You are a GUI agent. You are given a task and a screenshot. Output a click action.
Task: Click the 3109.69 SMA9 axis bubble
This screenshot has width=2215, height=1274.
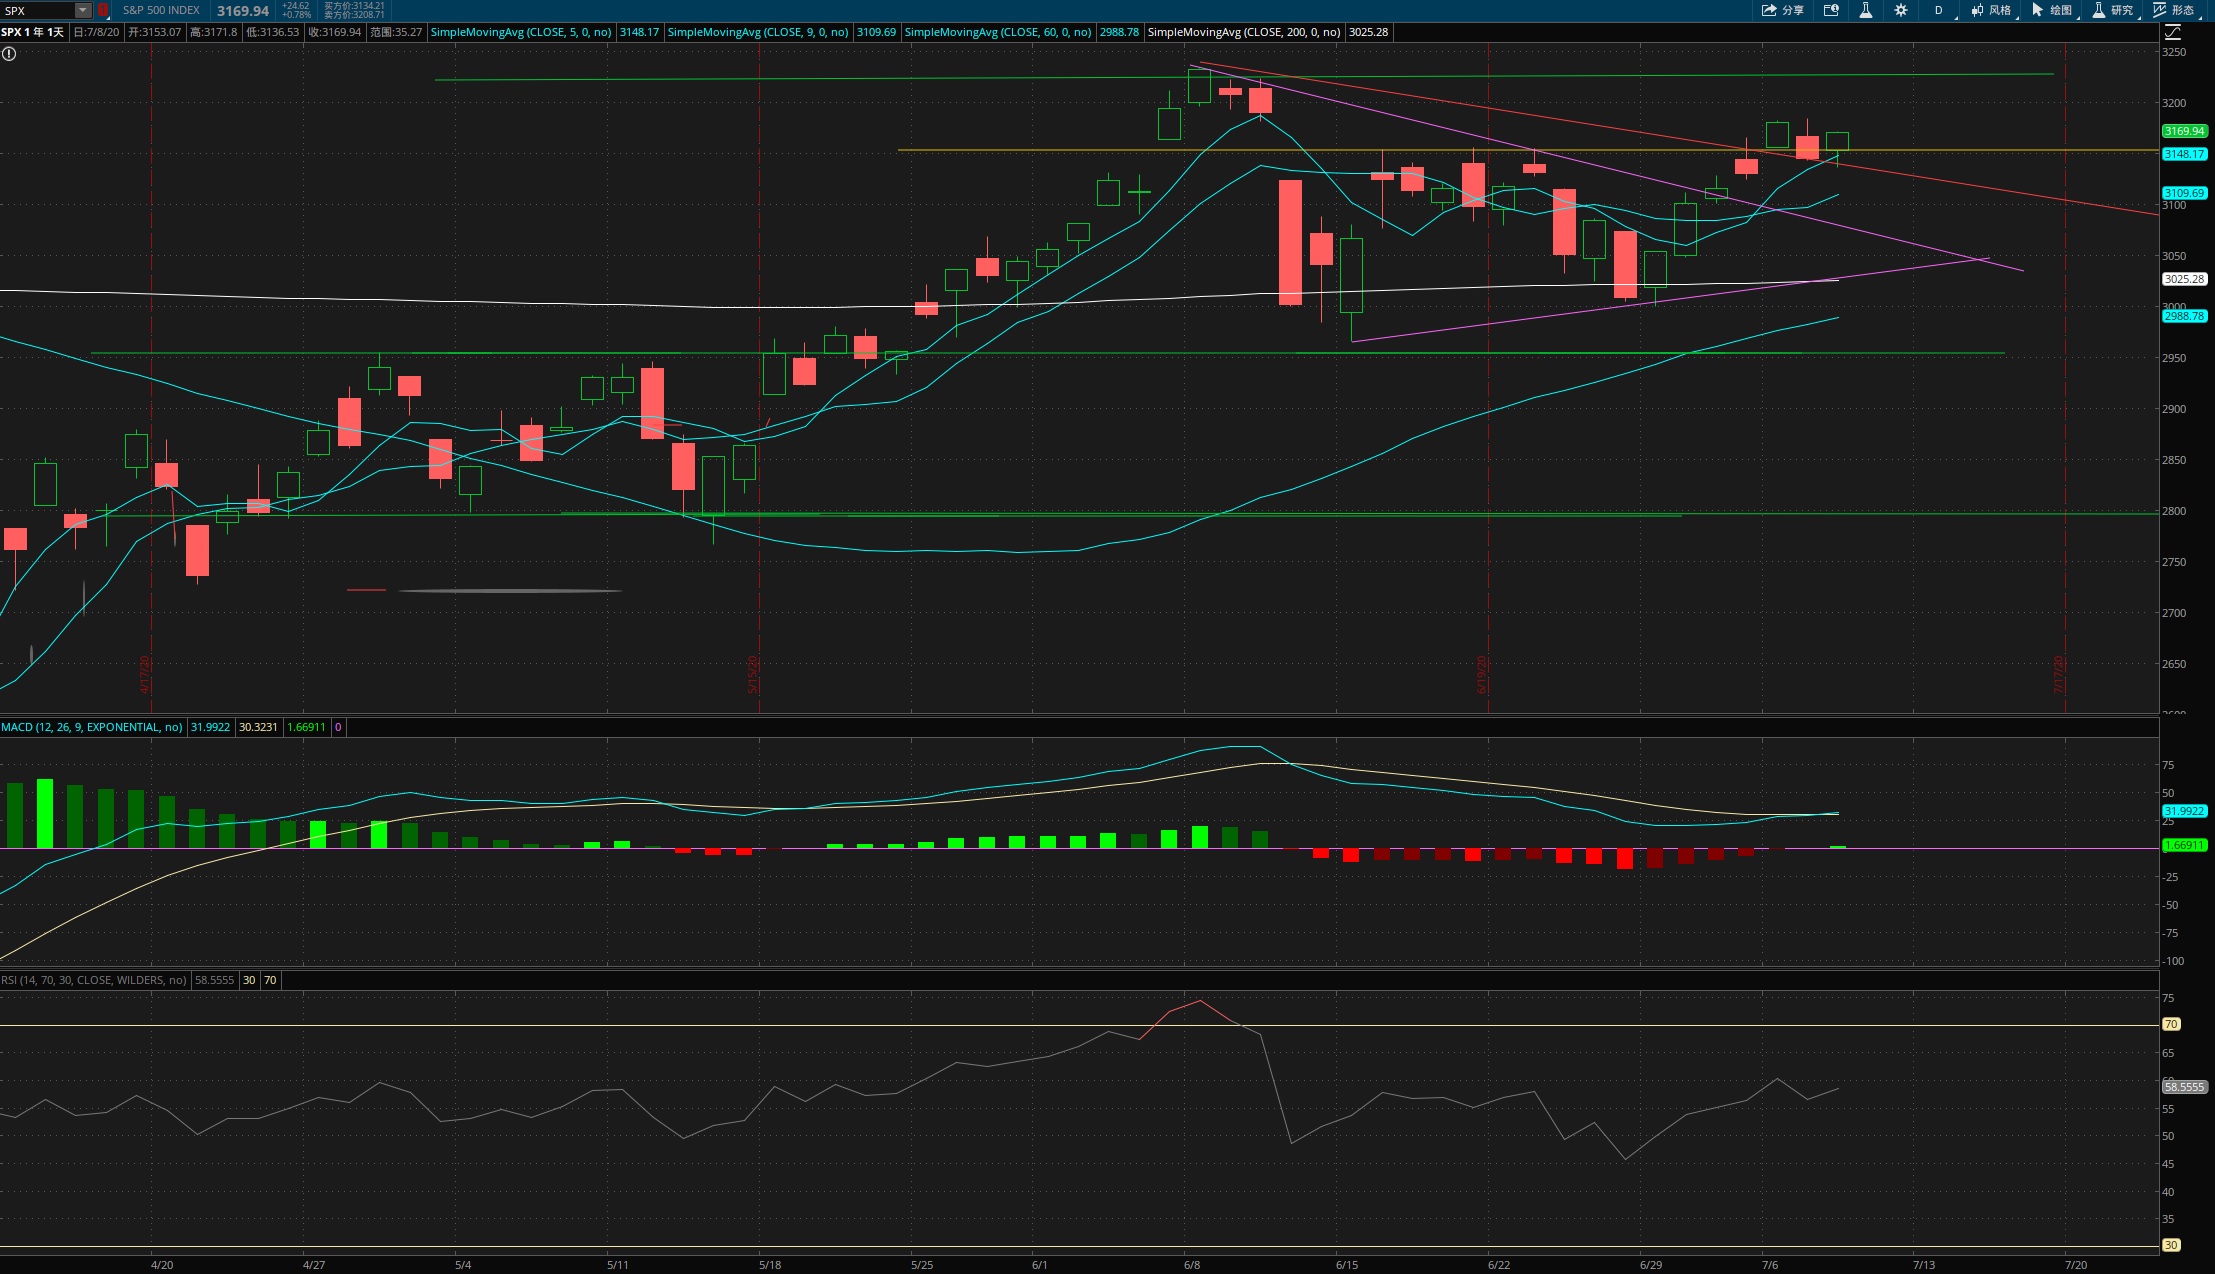(2184, 193)
